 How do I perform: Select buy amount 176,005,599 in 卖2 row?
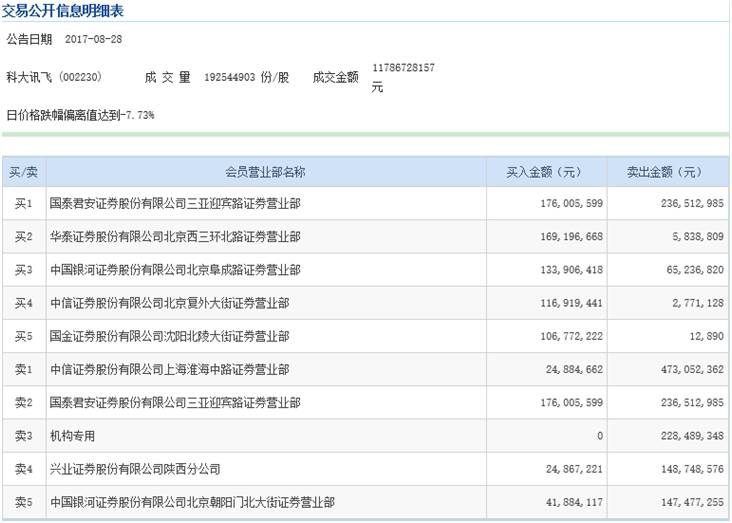click(x=571, y=403)
